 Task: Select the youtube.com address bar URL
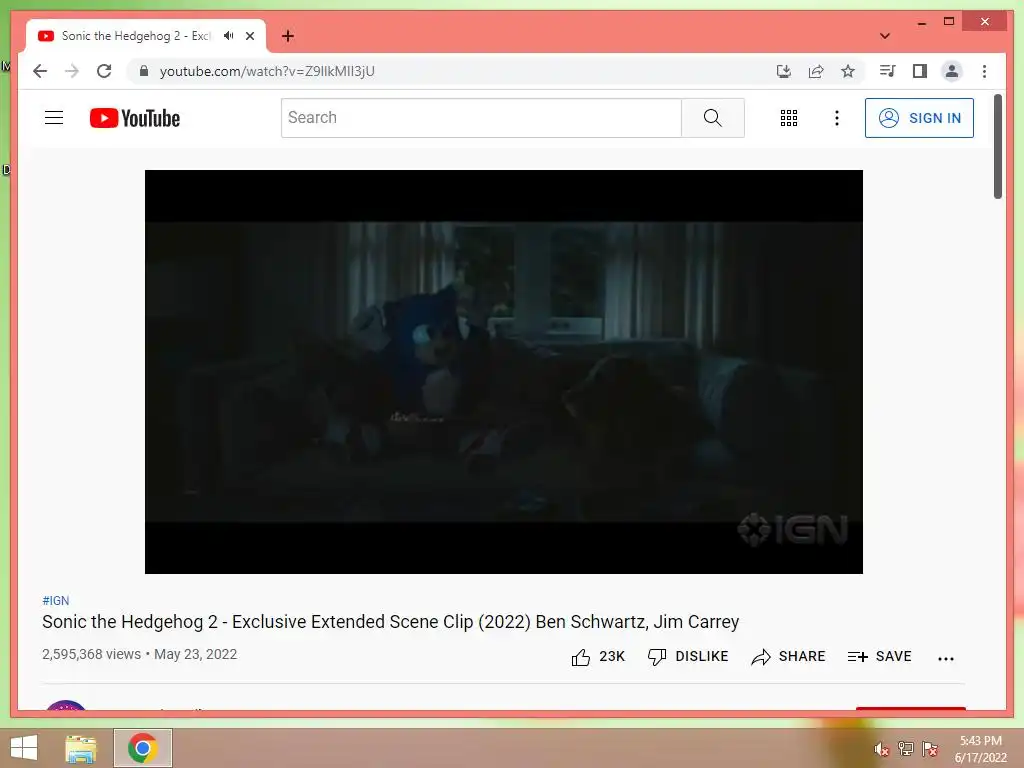(267, 71)
